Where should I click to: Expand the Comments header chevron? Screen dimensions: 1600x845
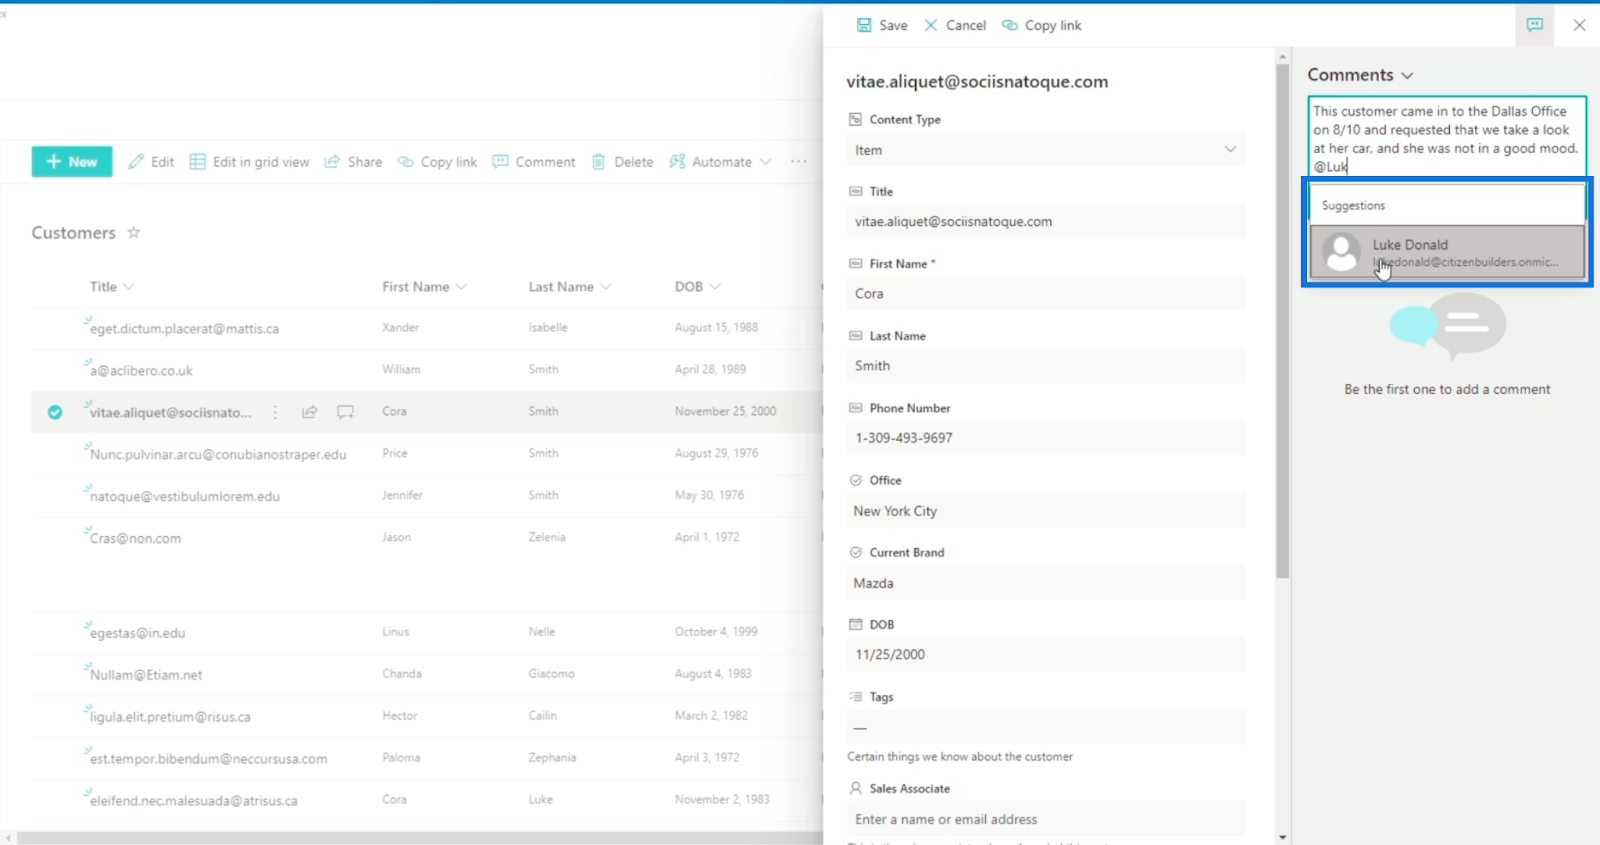(1408, 76)
